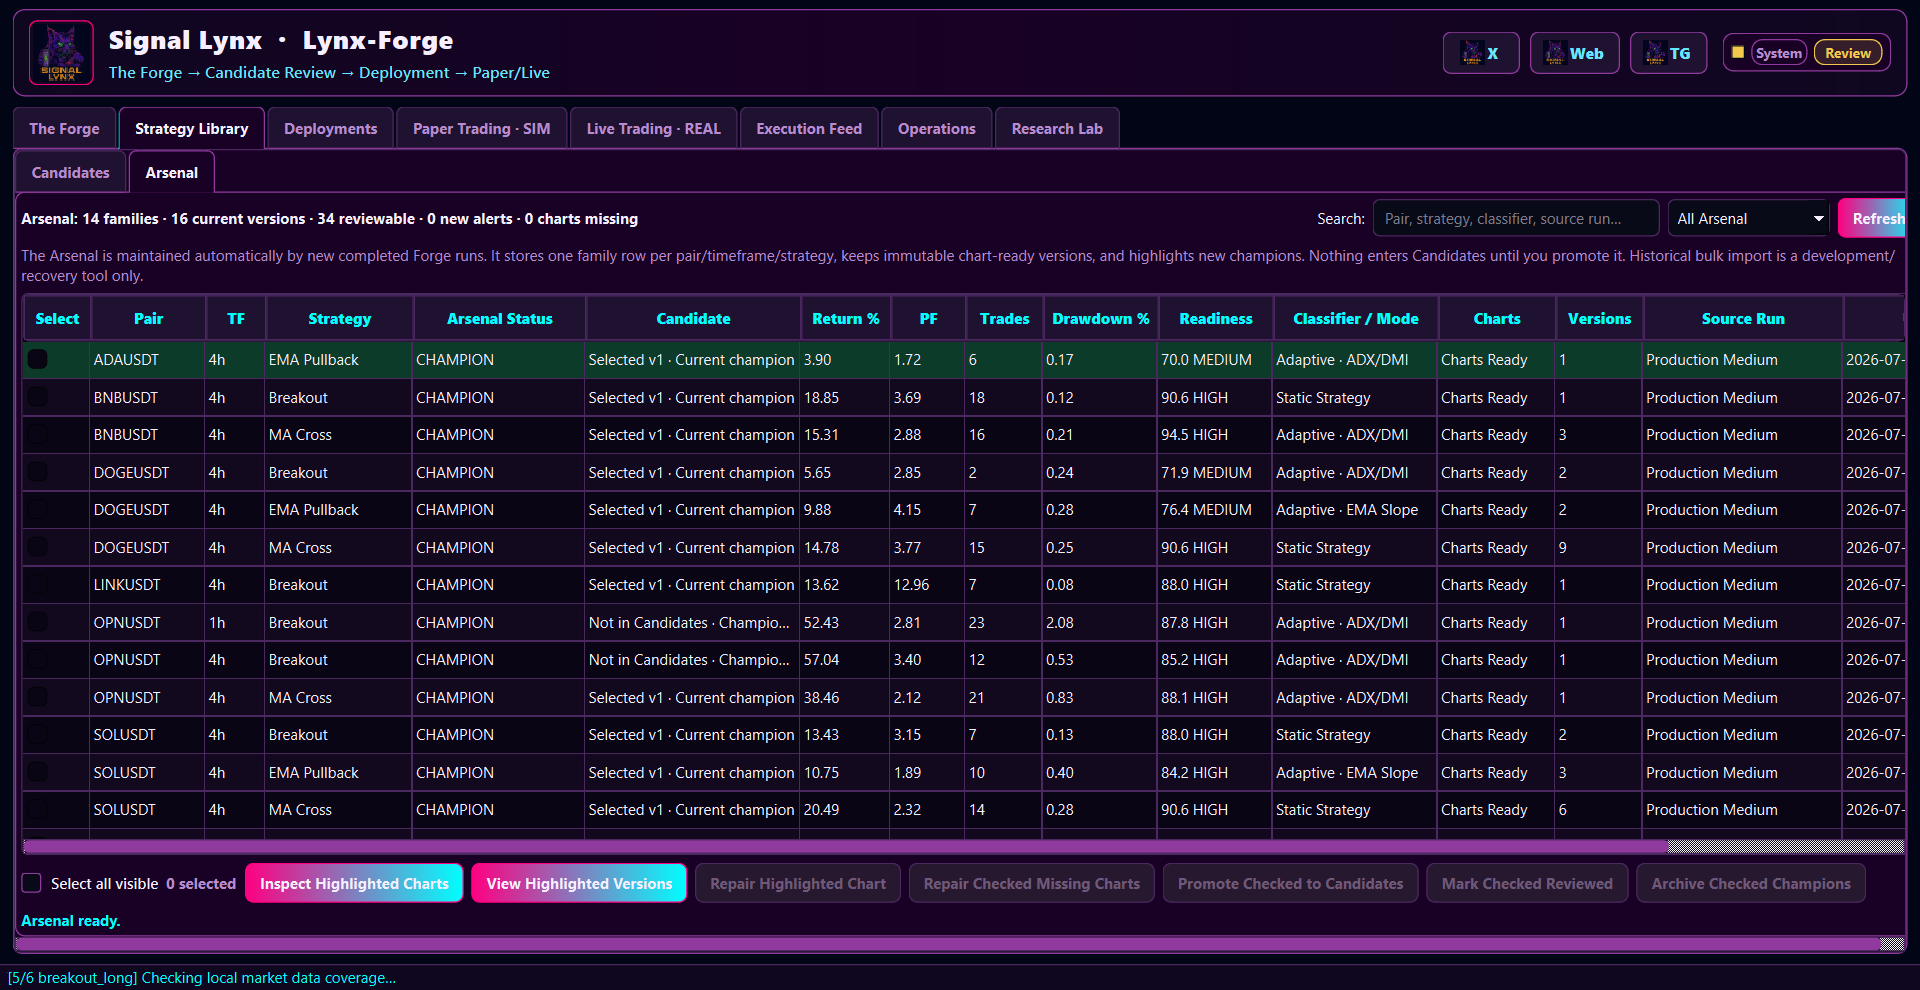Switch to The Forge tab
The image size is (1920, 990).
(64, 129)
